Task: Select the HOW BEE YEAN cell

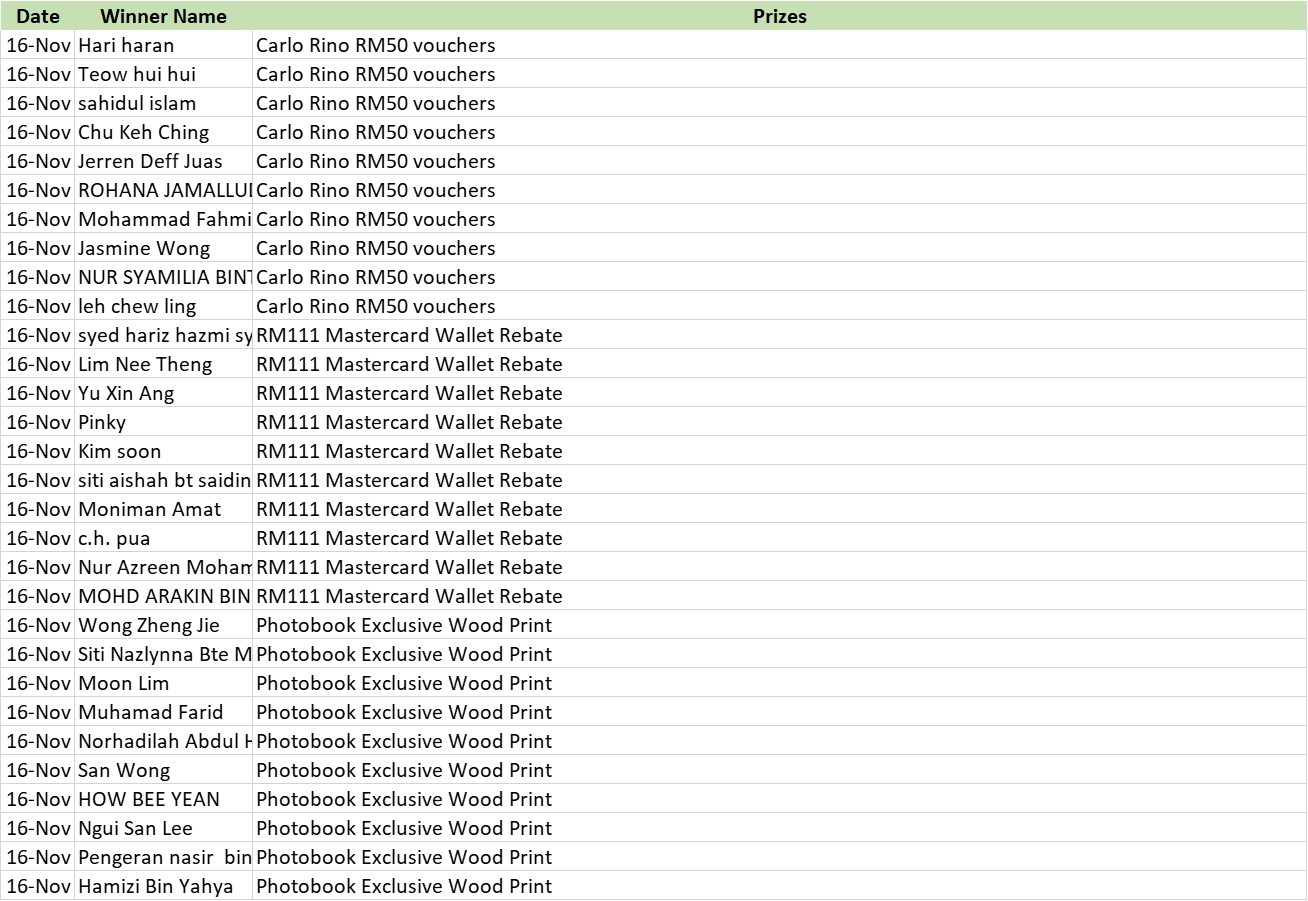Action: pos(148,799)
